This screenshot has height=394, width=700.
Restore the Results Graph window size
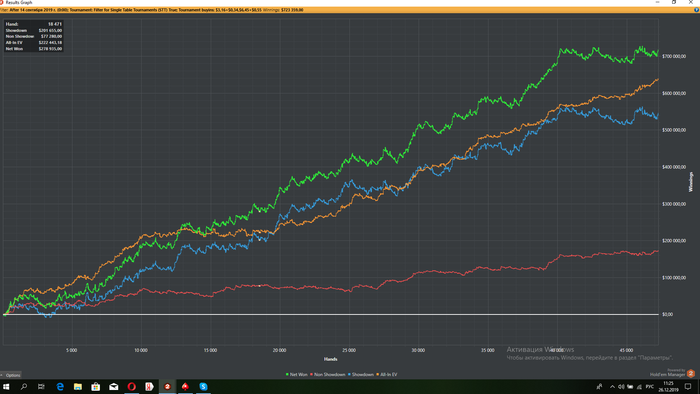pos(674,3)
